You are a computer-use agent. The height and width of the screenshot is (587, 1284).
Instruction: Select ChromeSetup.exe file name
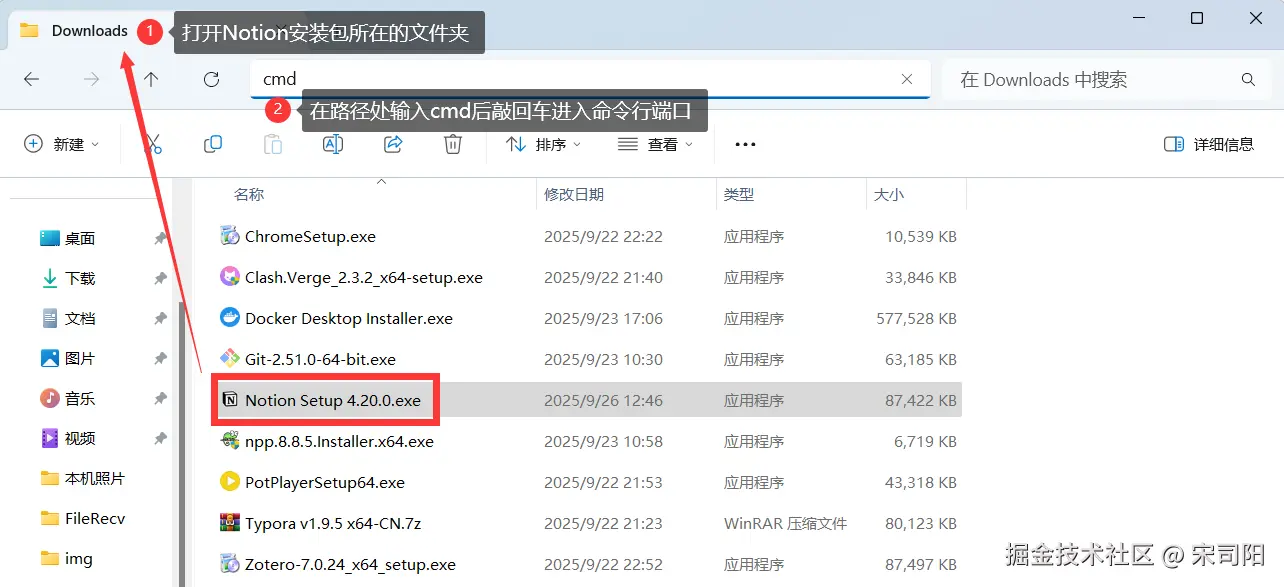click(310, 237)
